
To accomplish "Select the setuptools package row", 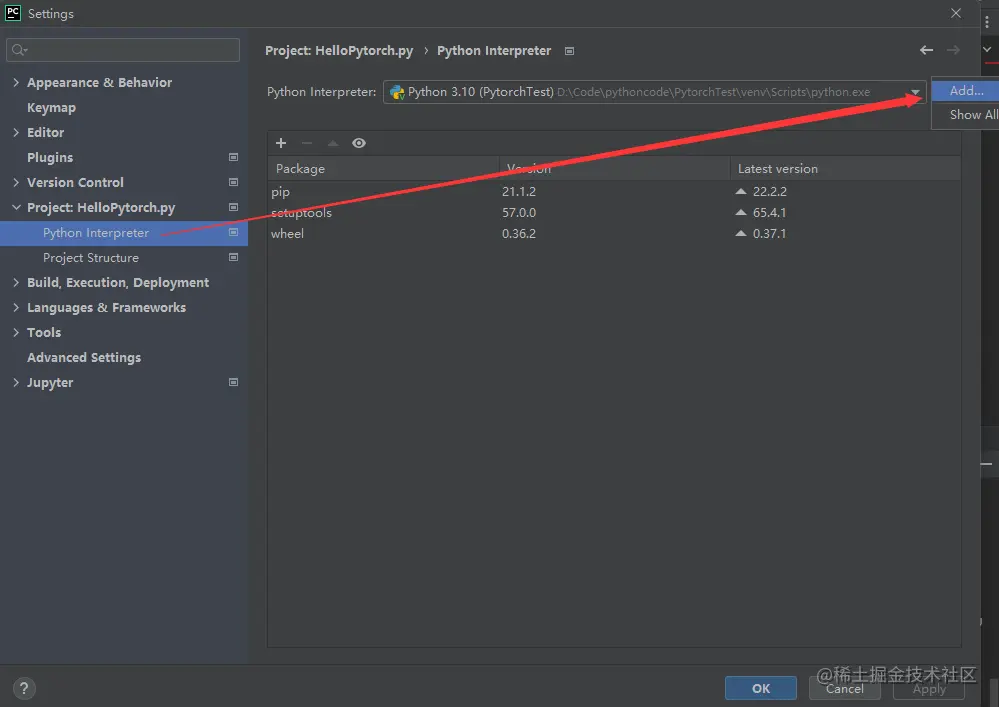I will (x=614, y=212).
